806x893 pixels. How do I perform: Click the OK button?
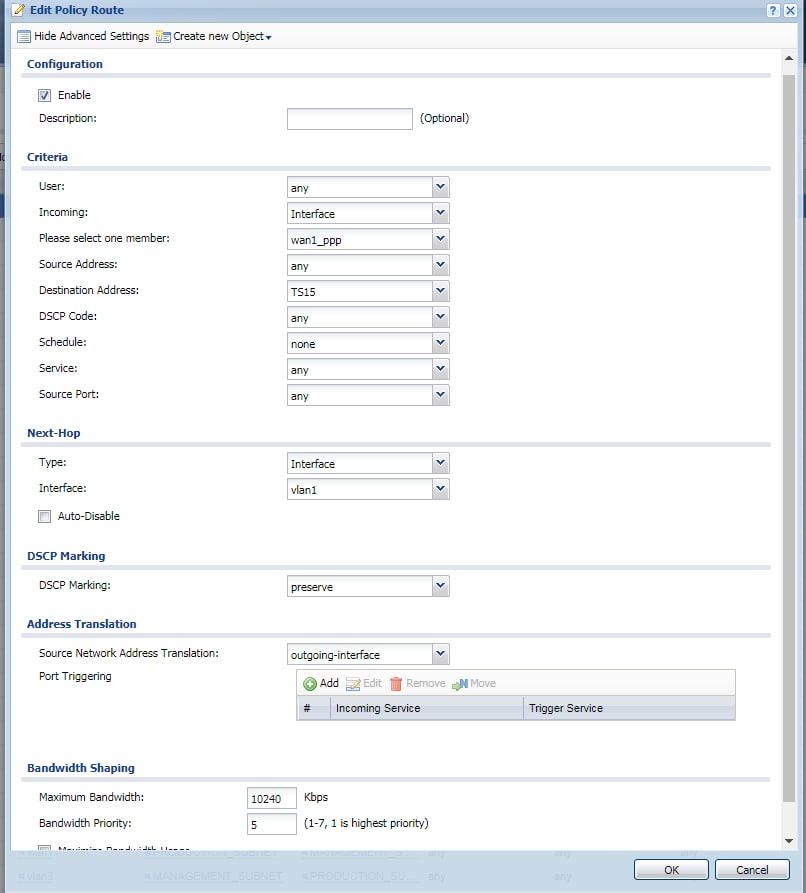tap(671, 870)
